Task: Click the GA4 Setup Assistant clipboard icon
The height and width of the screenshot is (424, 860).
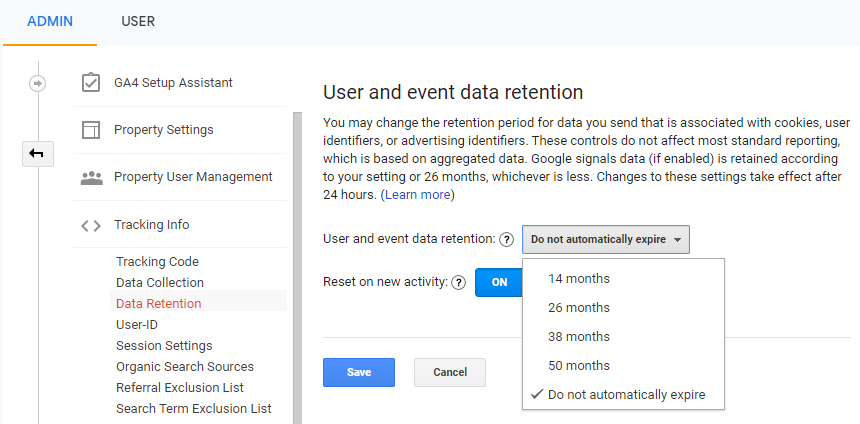Action: [x=91, y=83]
